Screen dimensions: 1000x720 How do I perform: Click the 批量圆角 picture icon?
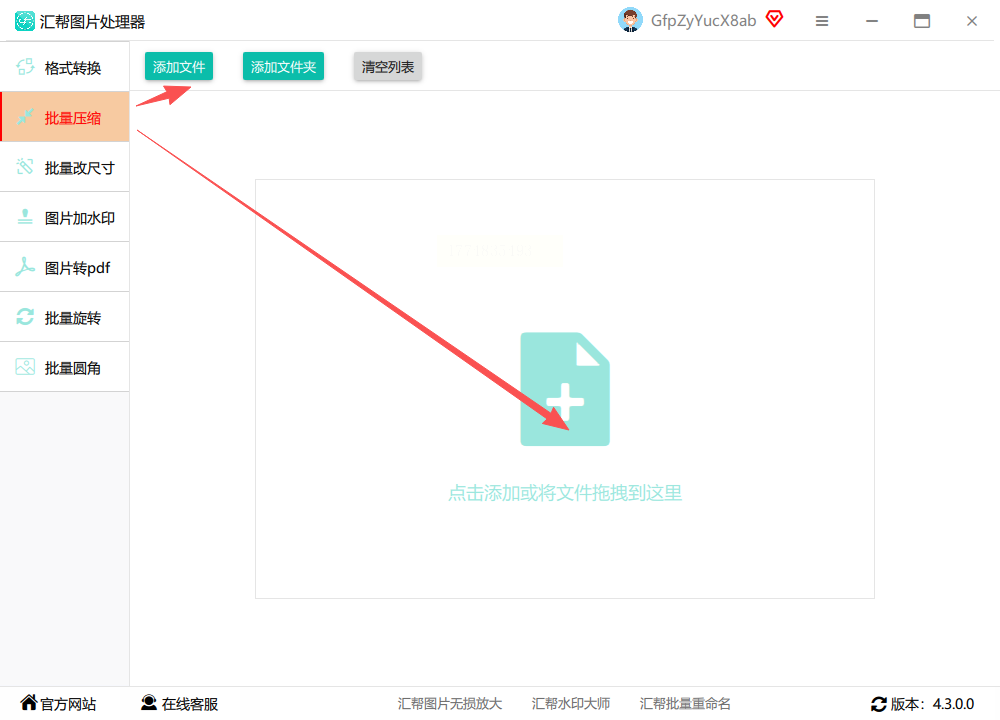pyautogui.click(x=25, y=367)
